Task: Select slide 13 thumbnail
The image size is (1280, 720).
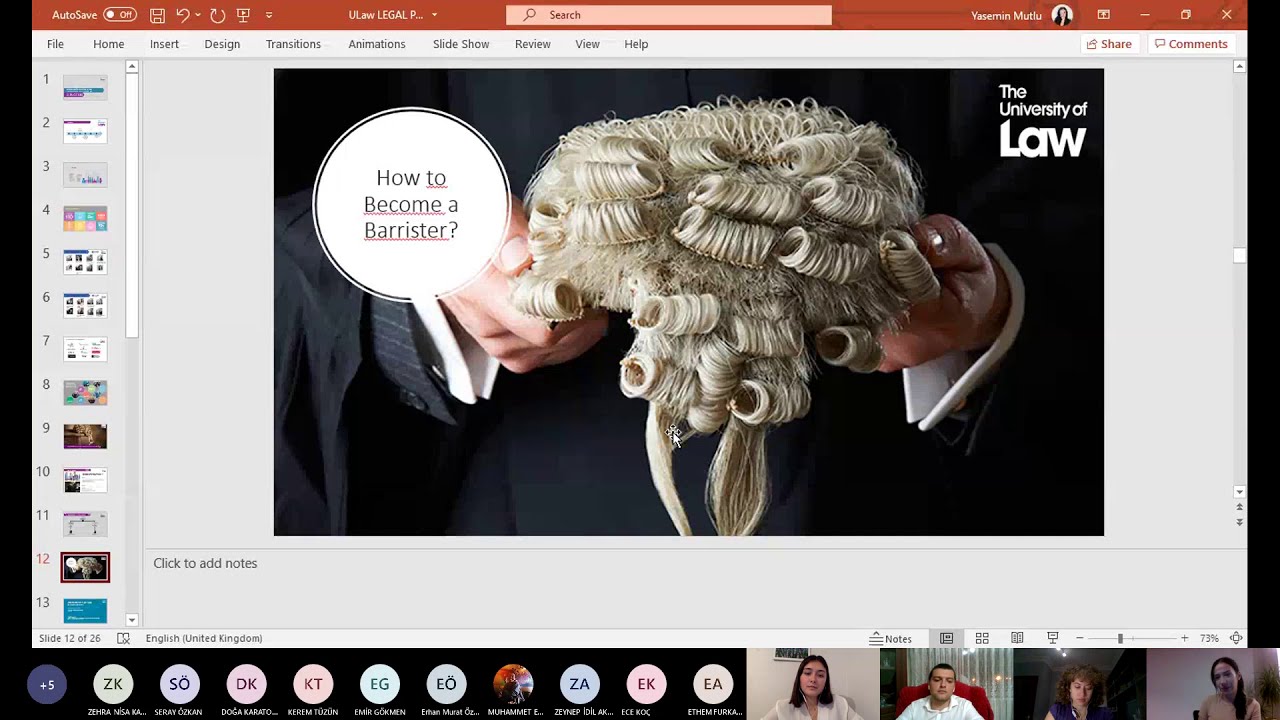Action: click(85, 610)
